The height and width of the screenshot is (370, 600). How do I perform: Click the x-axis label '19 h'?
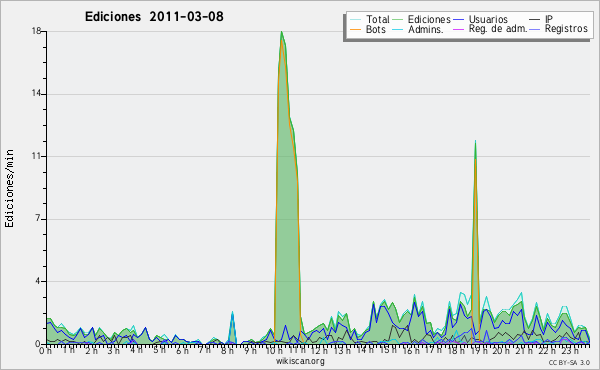(x=478, y=351)
